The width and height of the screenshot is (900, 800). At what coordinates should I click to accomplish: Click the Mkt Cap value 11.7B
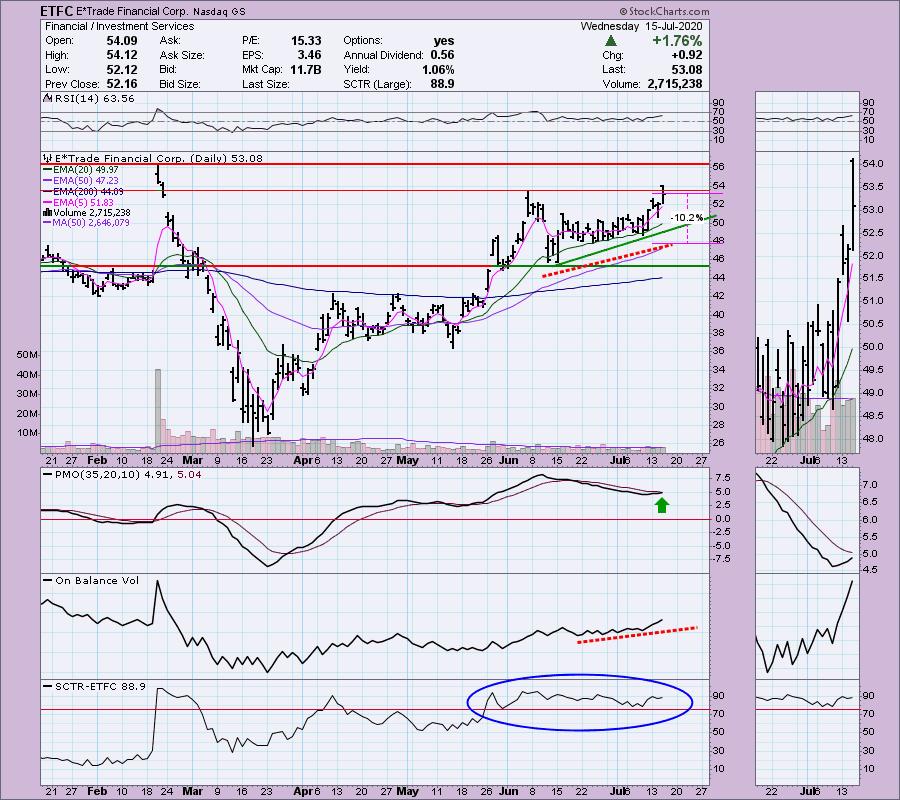(x=305, y=69)
